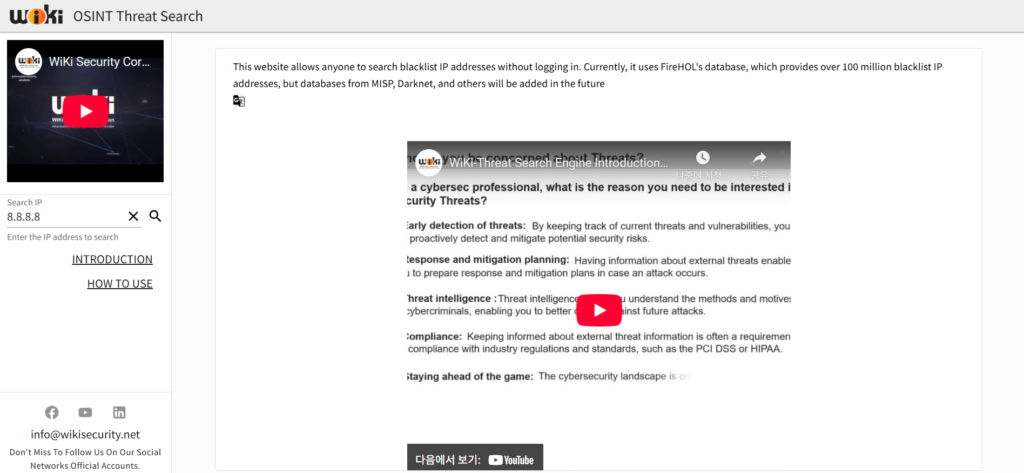Click the main video title text

pos(558,162)
